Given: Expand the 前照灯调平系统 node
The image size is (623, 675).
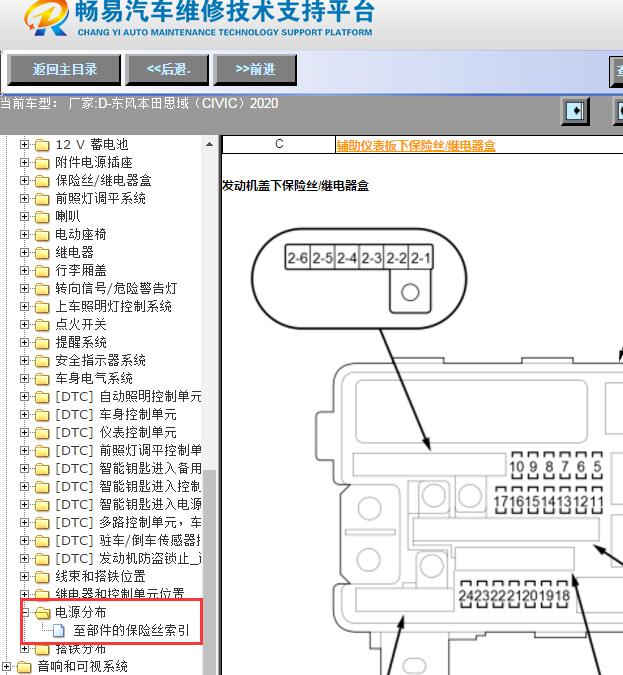Looking at the screenshot, I should click(25, 199).
